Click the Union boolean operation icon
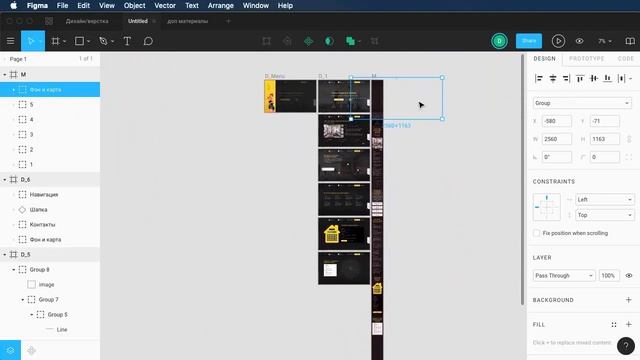640x360 pixels. pyautogui.click(x=350, y=41)
